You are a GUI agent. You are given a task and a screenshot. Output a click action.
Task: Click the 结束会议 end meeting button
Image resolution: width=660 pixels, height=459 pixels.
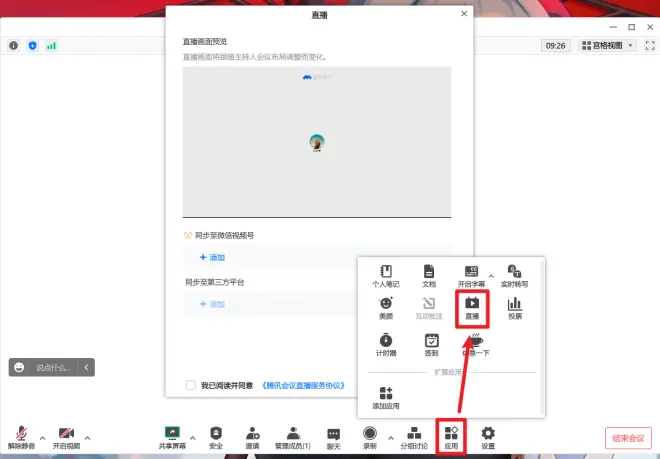coord(628,438)
